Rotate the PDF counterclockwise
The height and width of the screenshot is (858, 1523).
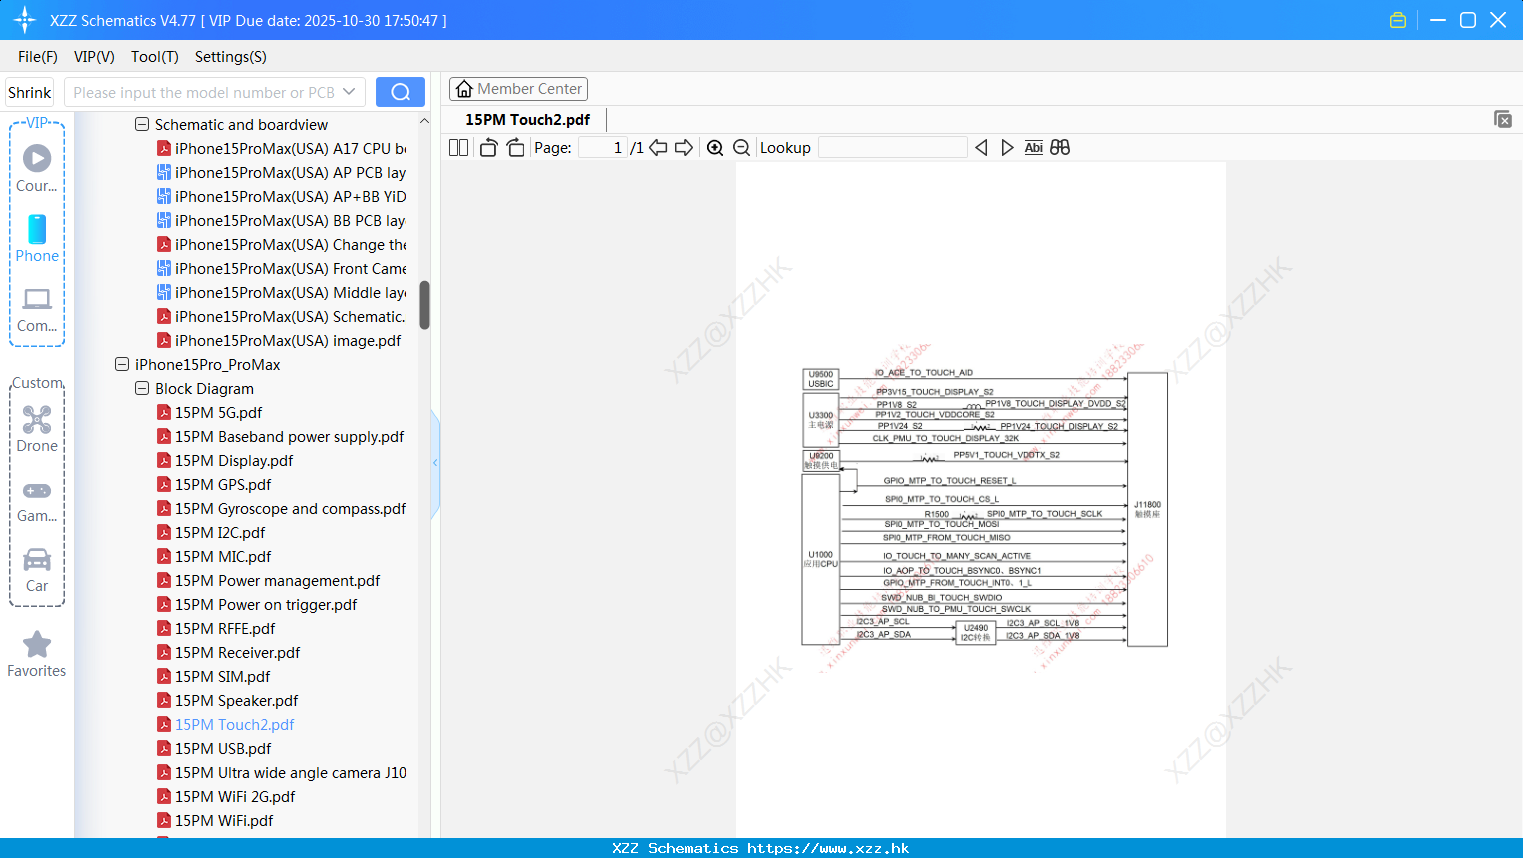coord(488,148)
